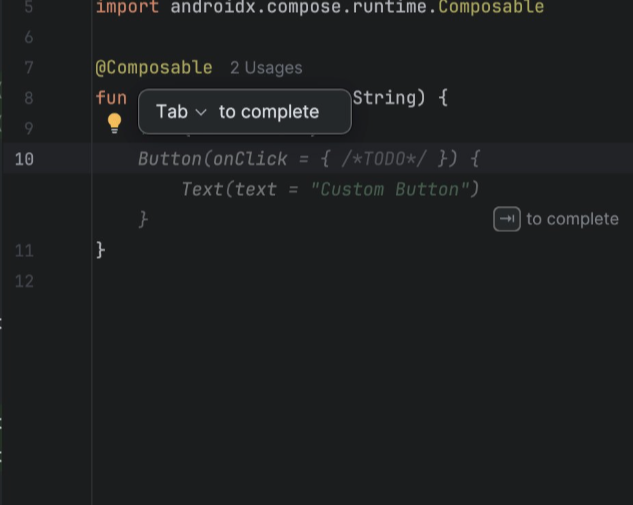Click the gray suggested closing brace
This screenshot has height=505, width=633.
[x=143, y=219]
